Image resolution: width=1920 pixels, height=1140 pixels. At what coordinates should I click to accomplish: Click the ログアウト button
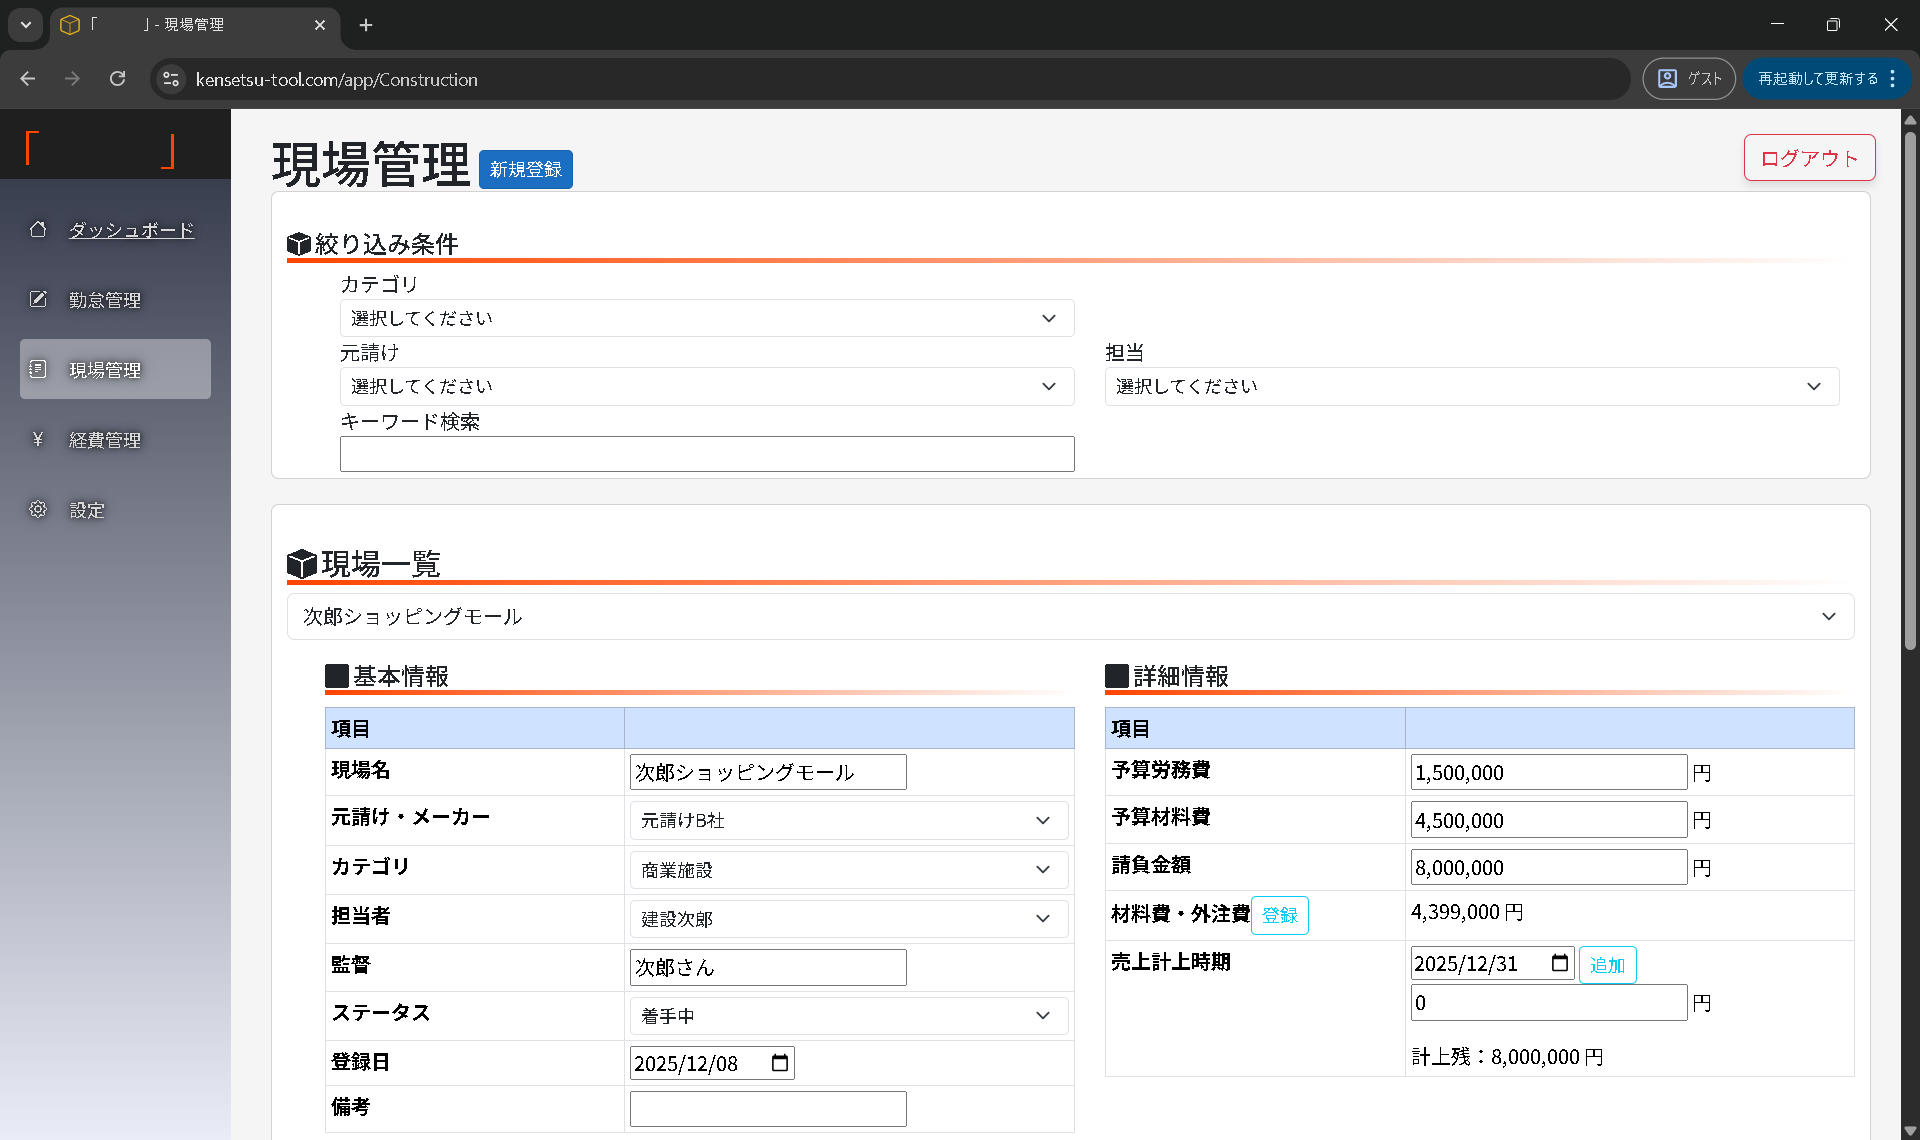point(1808,157)
